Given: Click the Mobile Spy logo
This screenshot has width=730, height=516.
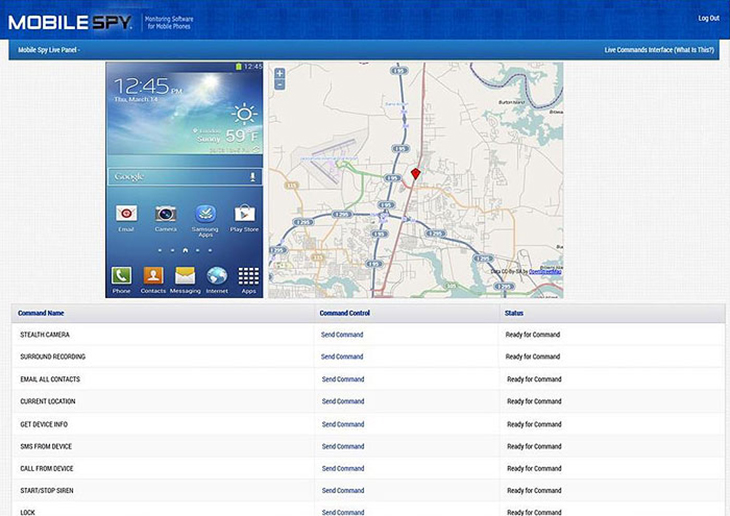Looking at the screenshot, I should click(70, 22).
